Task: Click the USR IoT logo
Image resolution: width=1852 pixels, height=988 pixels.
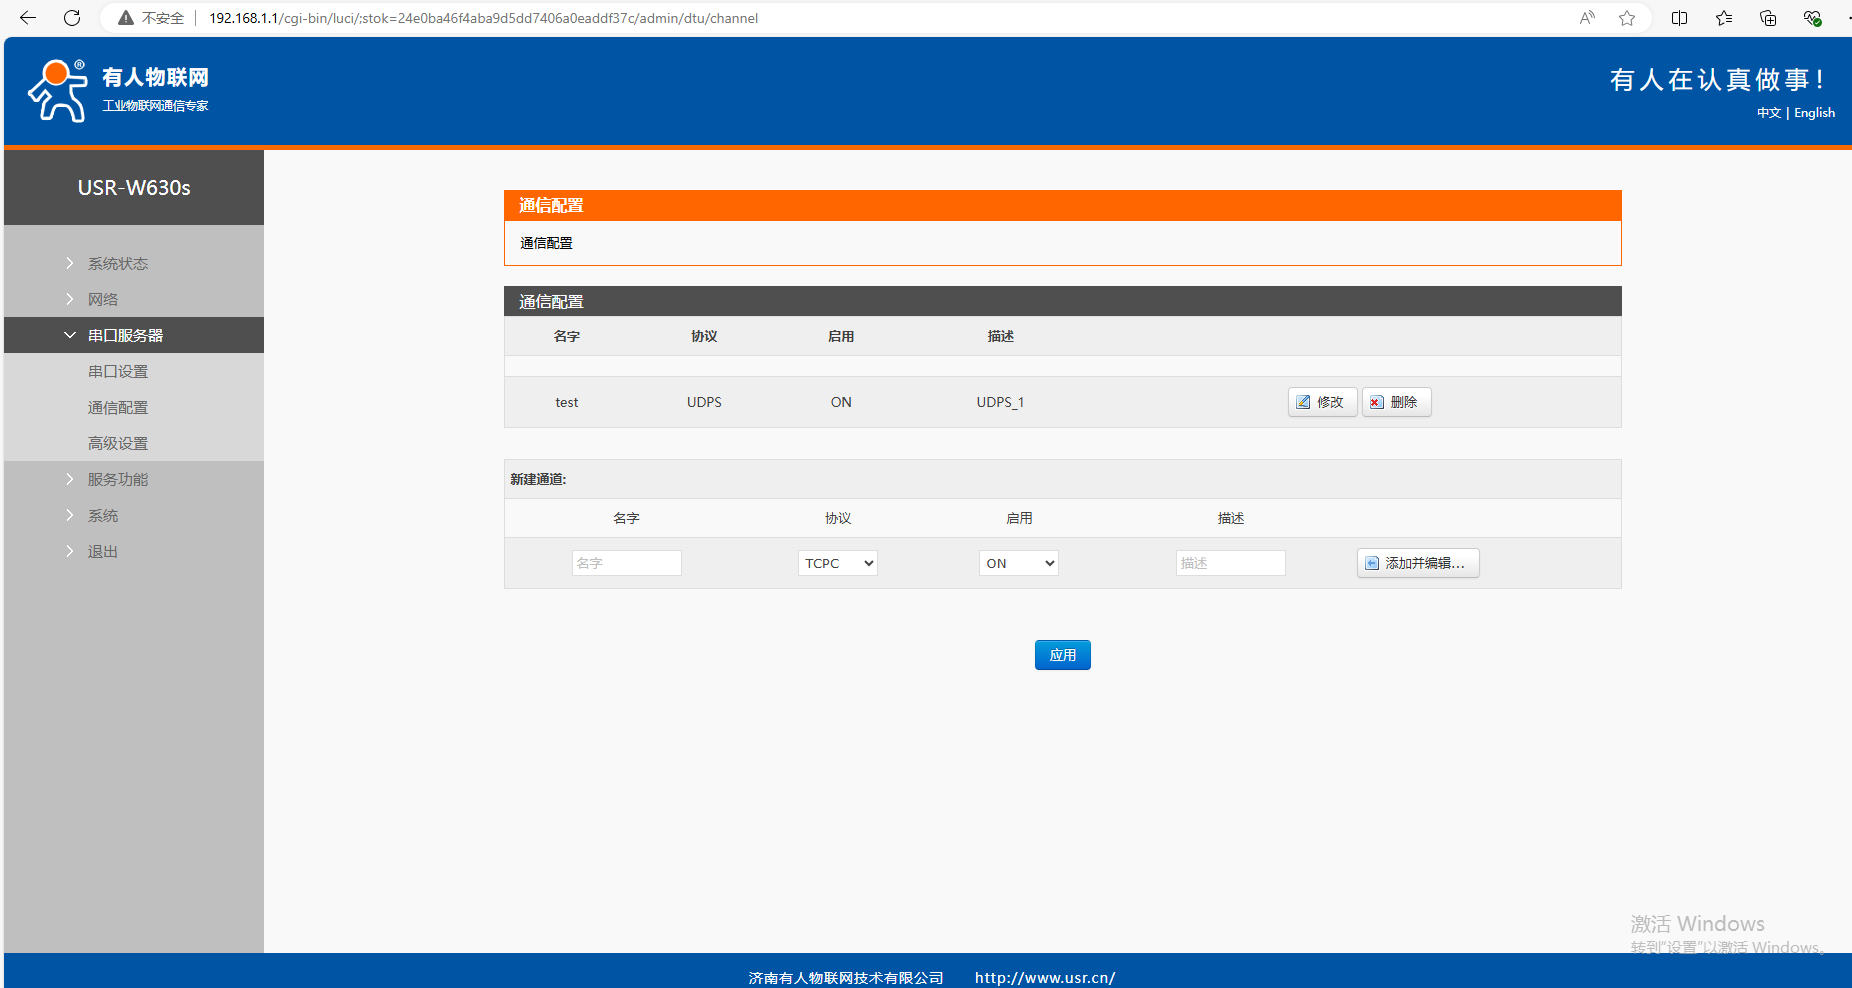Action: pyautogui.click(x=118, y=90)
